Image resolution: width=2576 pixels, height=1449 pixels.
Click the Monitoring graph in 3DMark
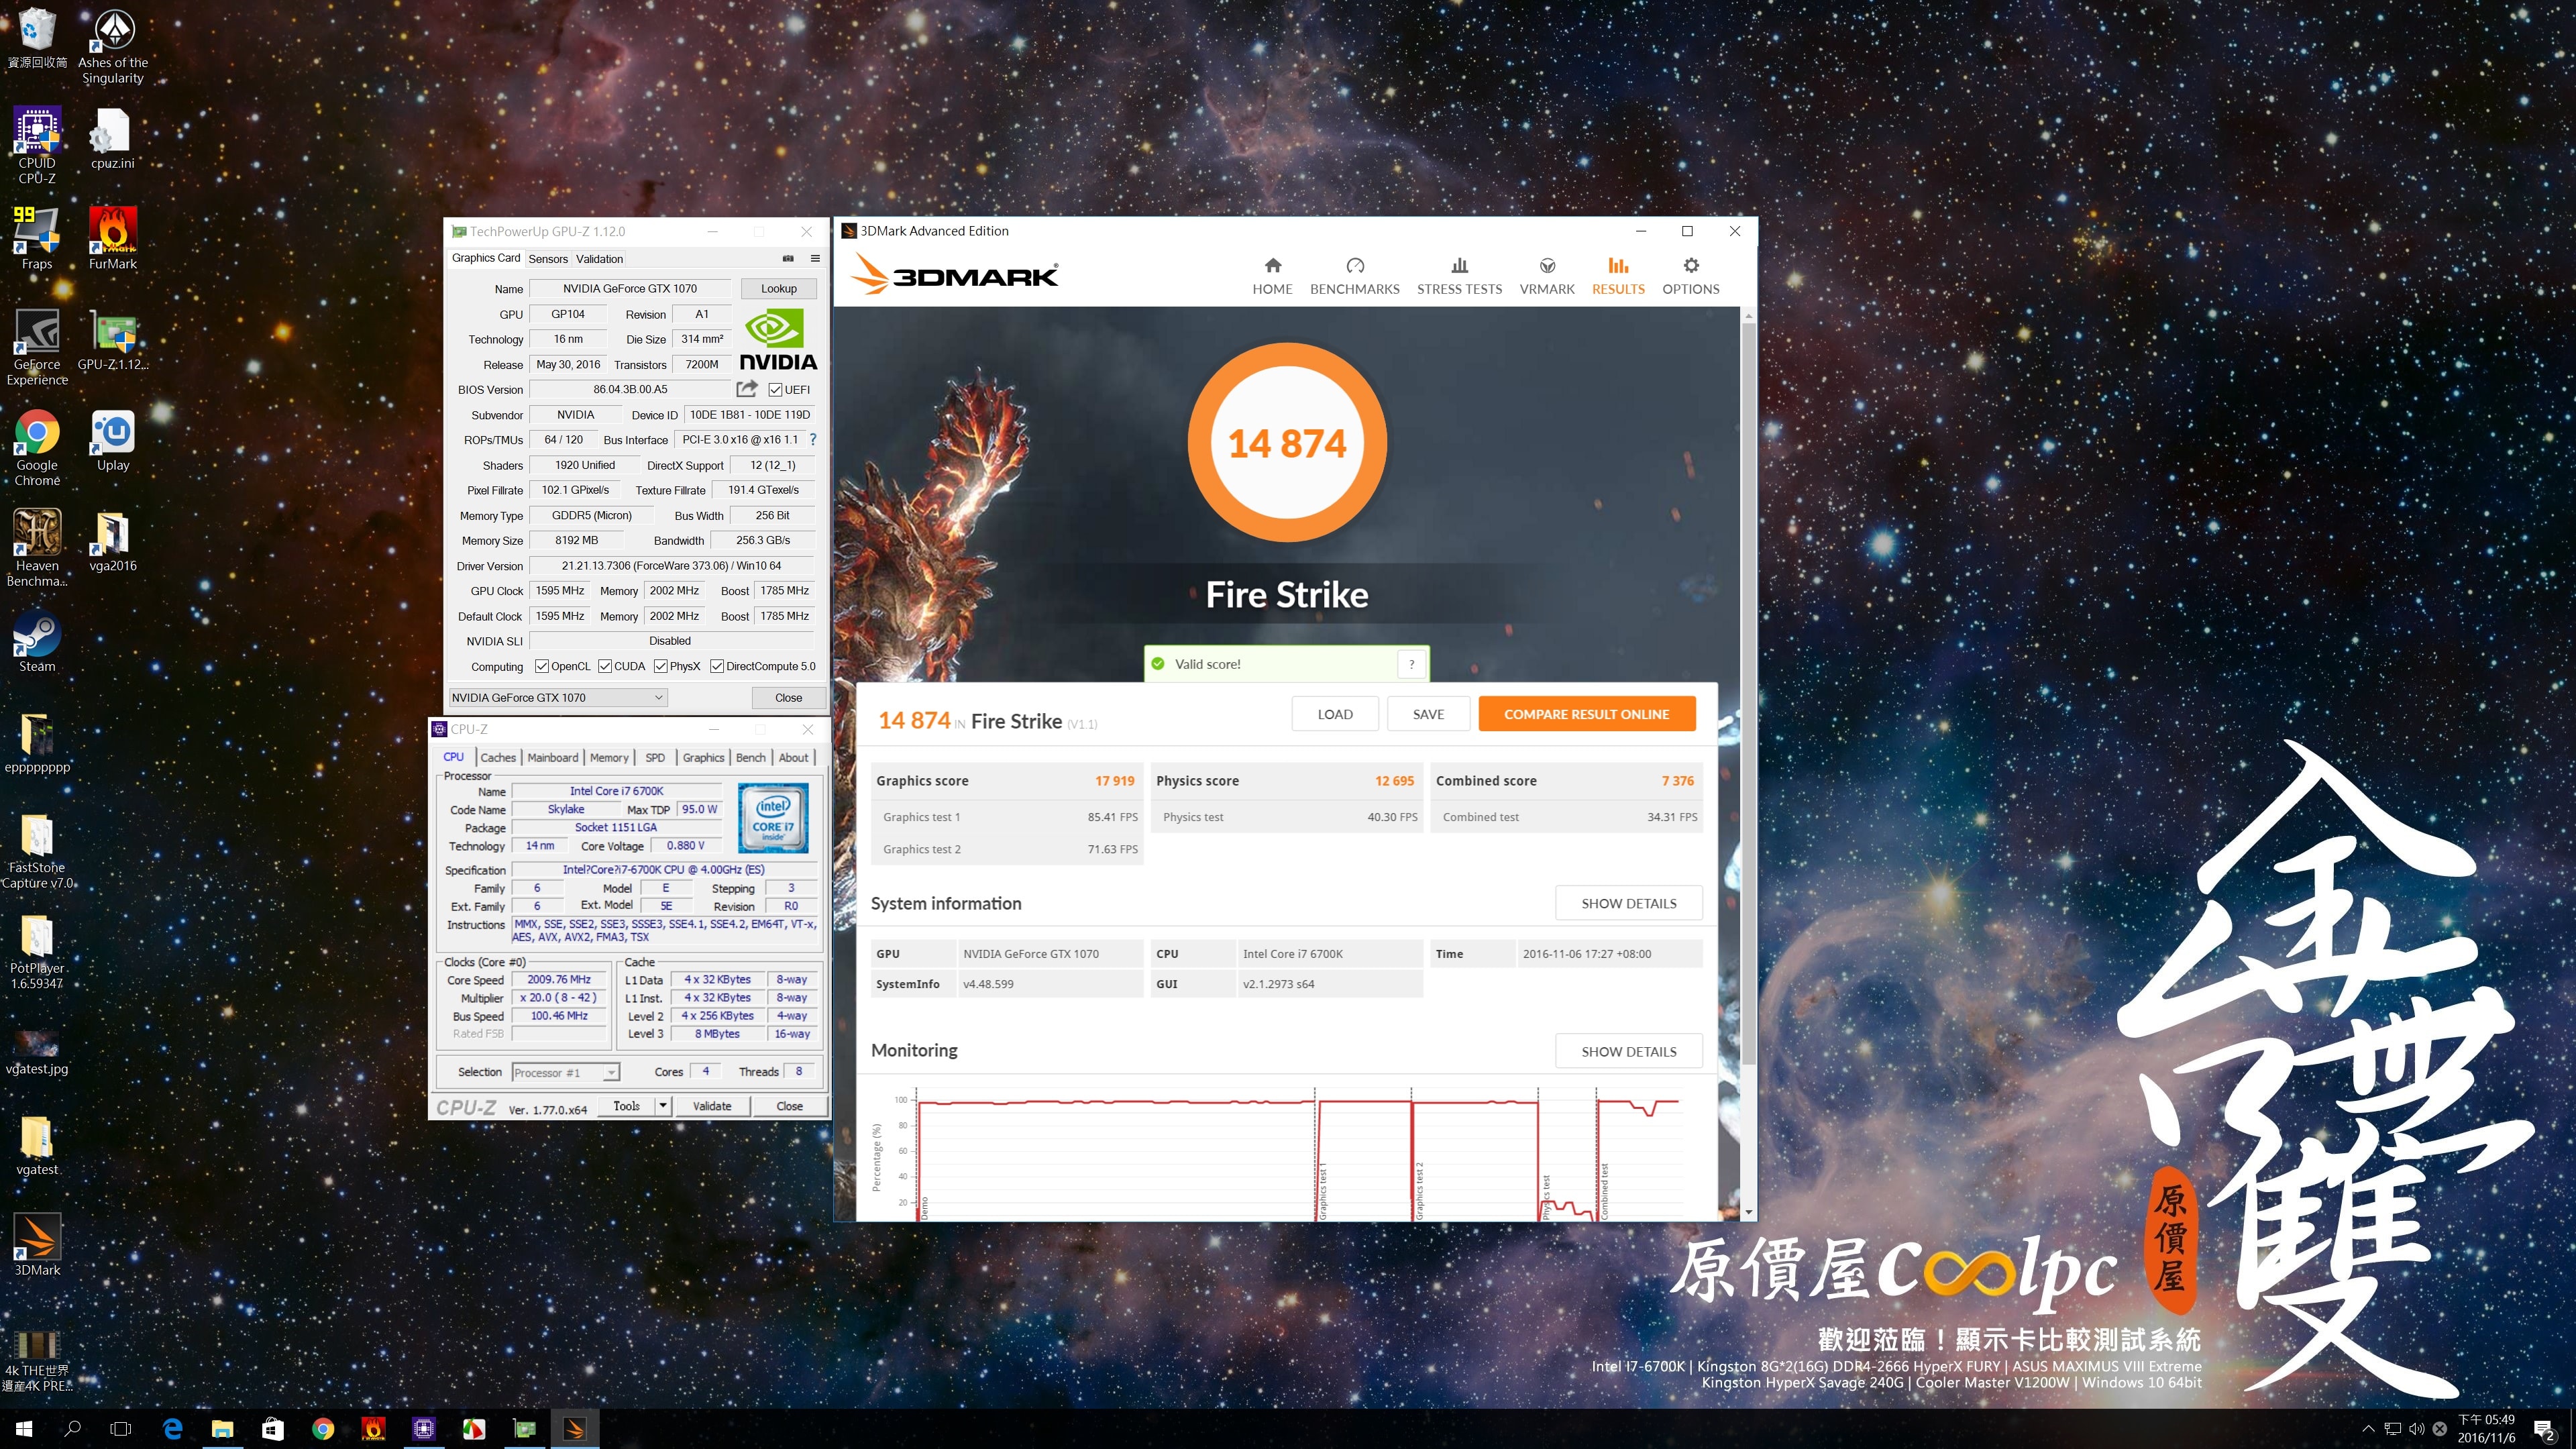pos(1287,1153)
